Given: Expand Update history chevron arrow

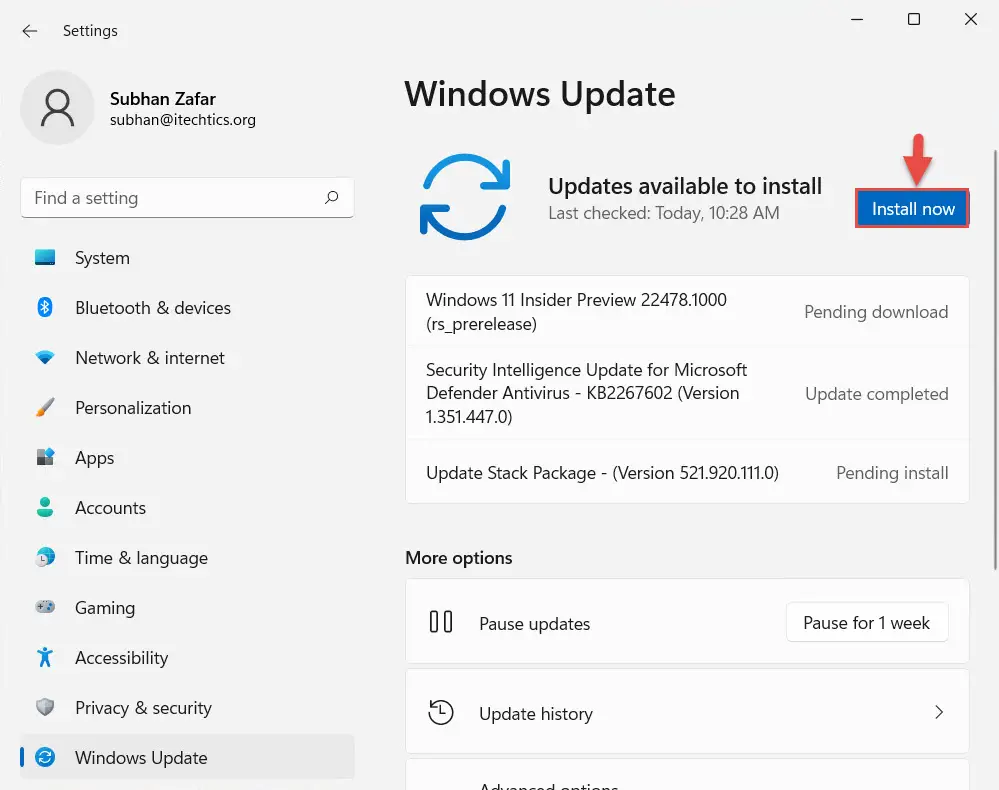Looking at the screenshot, I should (938, 712).
